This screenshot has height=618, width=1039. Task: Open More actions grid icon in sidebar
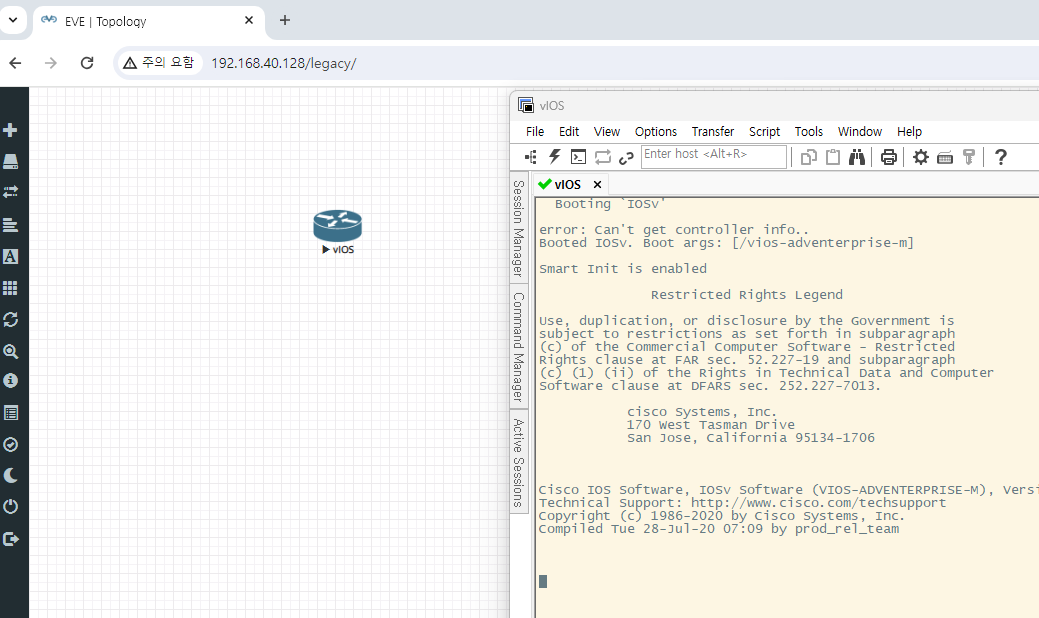click(10, 288)
